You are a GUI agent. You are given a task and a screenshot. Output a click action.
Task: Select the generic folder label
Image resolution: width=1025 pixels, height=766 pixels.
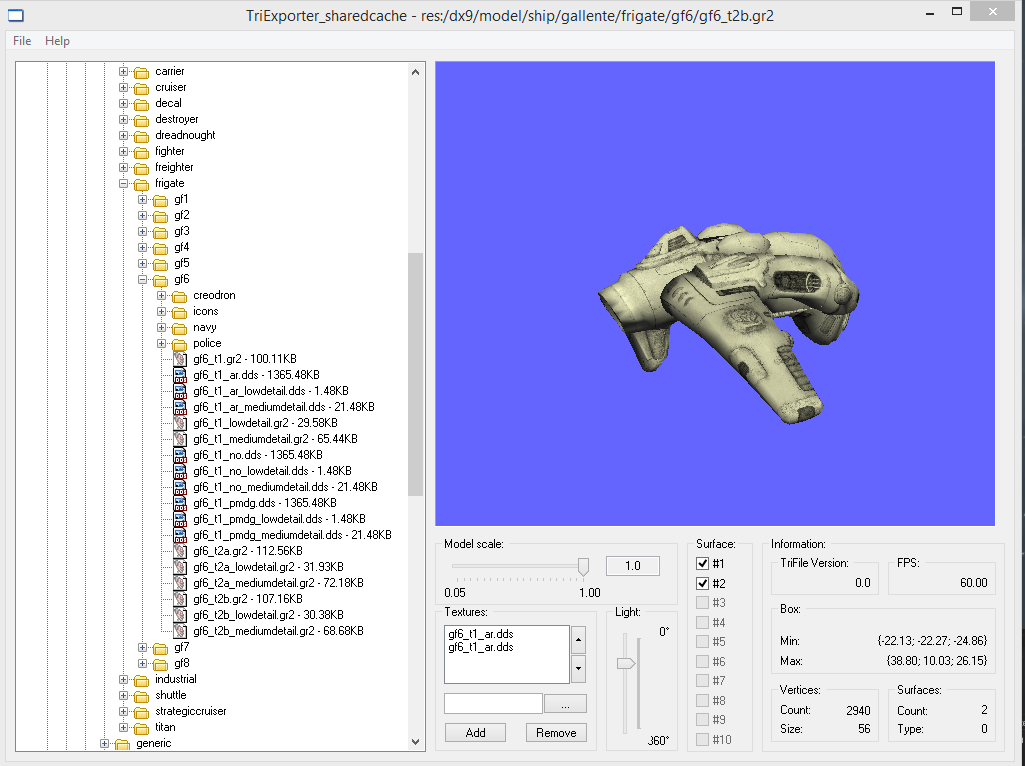tap(154, 743)
